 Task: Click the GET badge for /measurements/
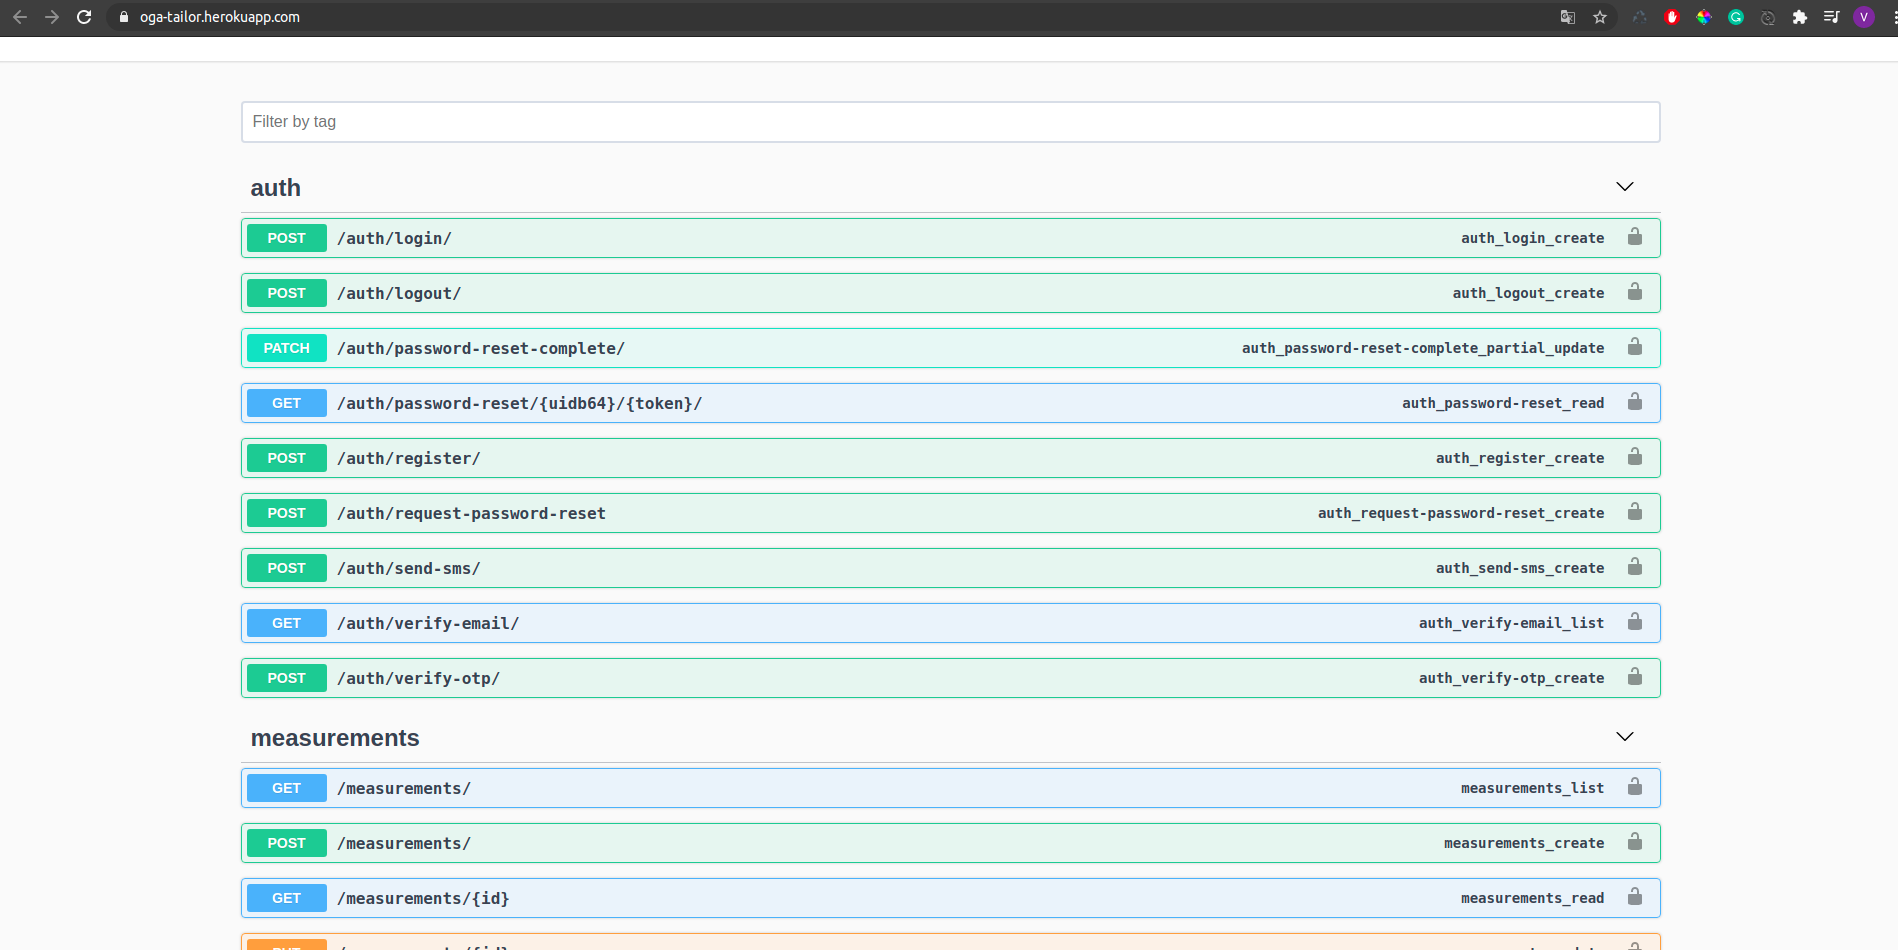287,788
